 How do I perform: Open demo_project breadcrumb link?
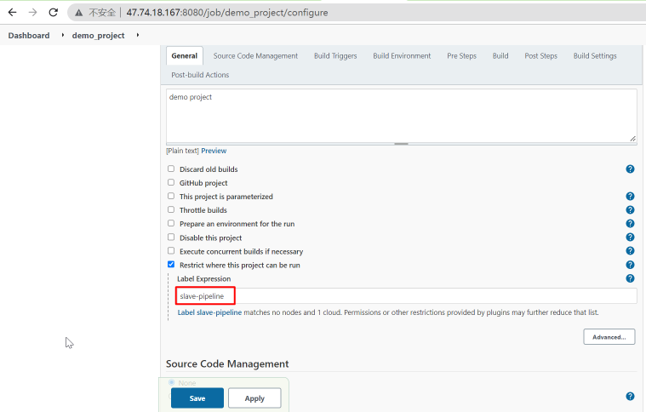click(98, 35)
